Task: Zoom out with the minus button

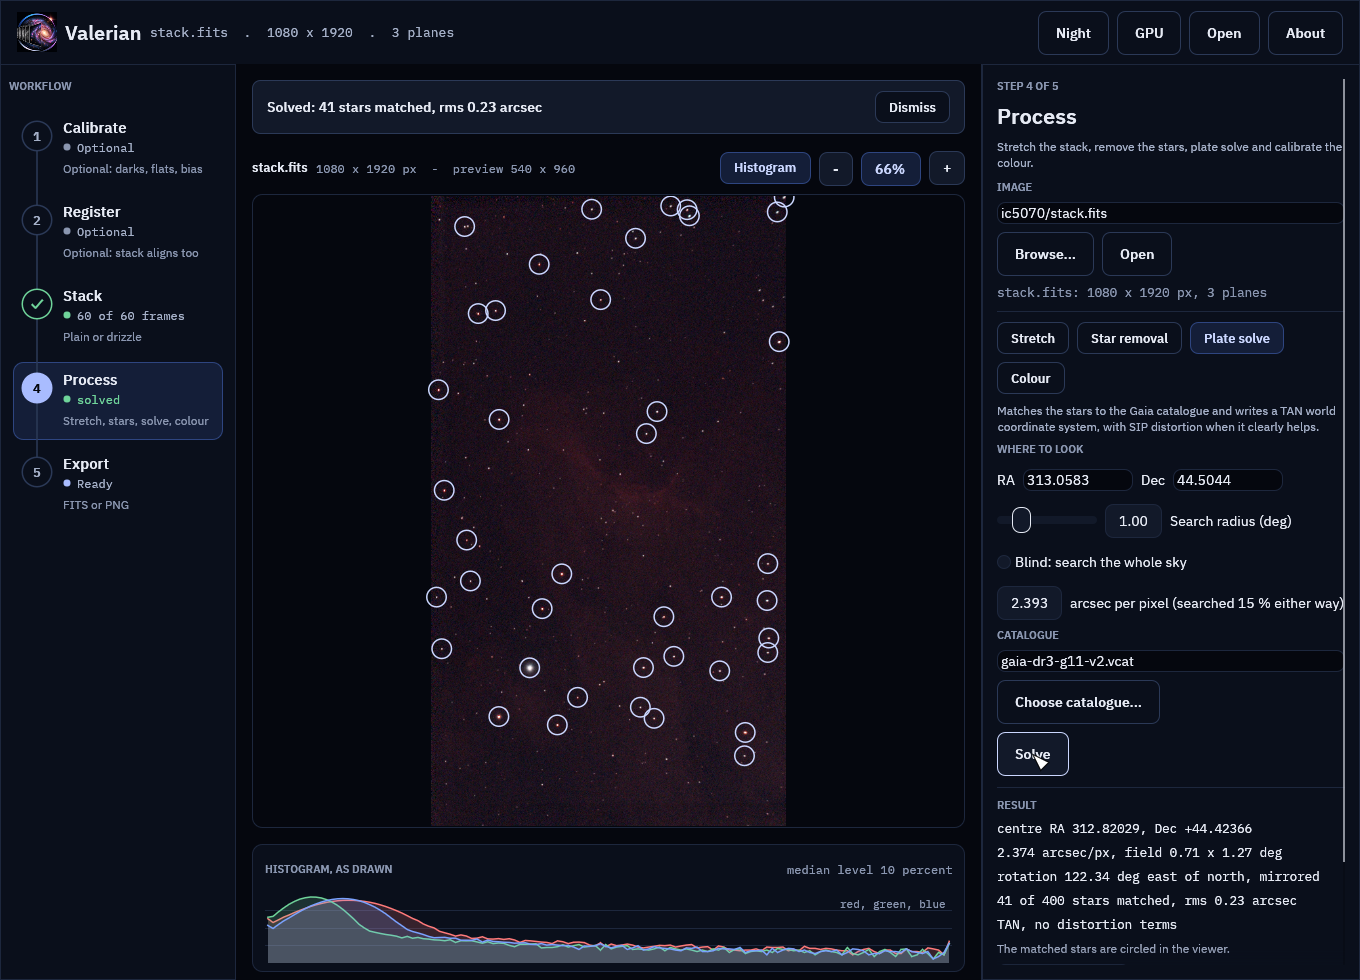Action: coord(836,168)
